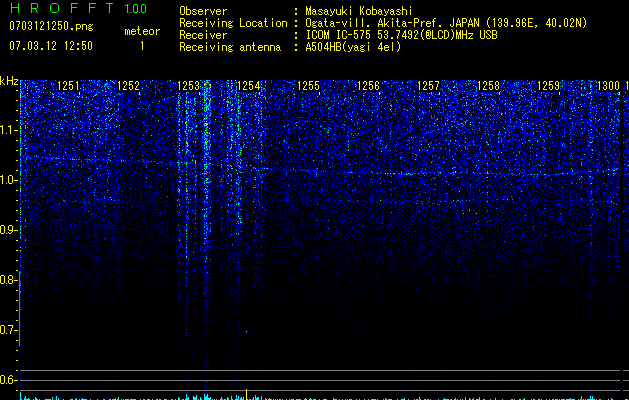Click the meteor count value 1
Viewport: 629px width, 400px height.
coord(142,46)
